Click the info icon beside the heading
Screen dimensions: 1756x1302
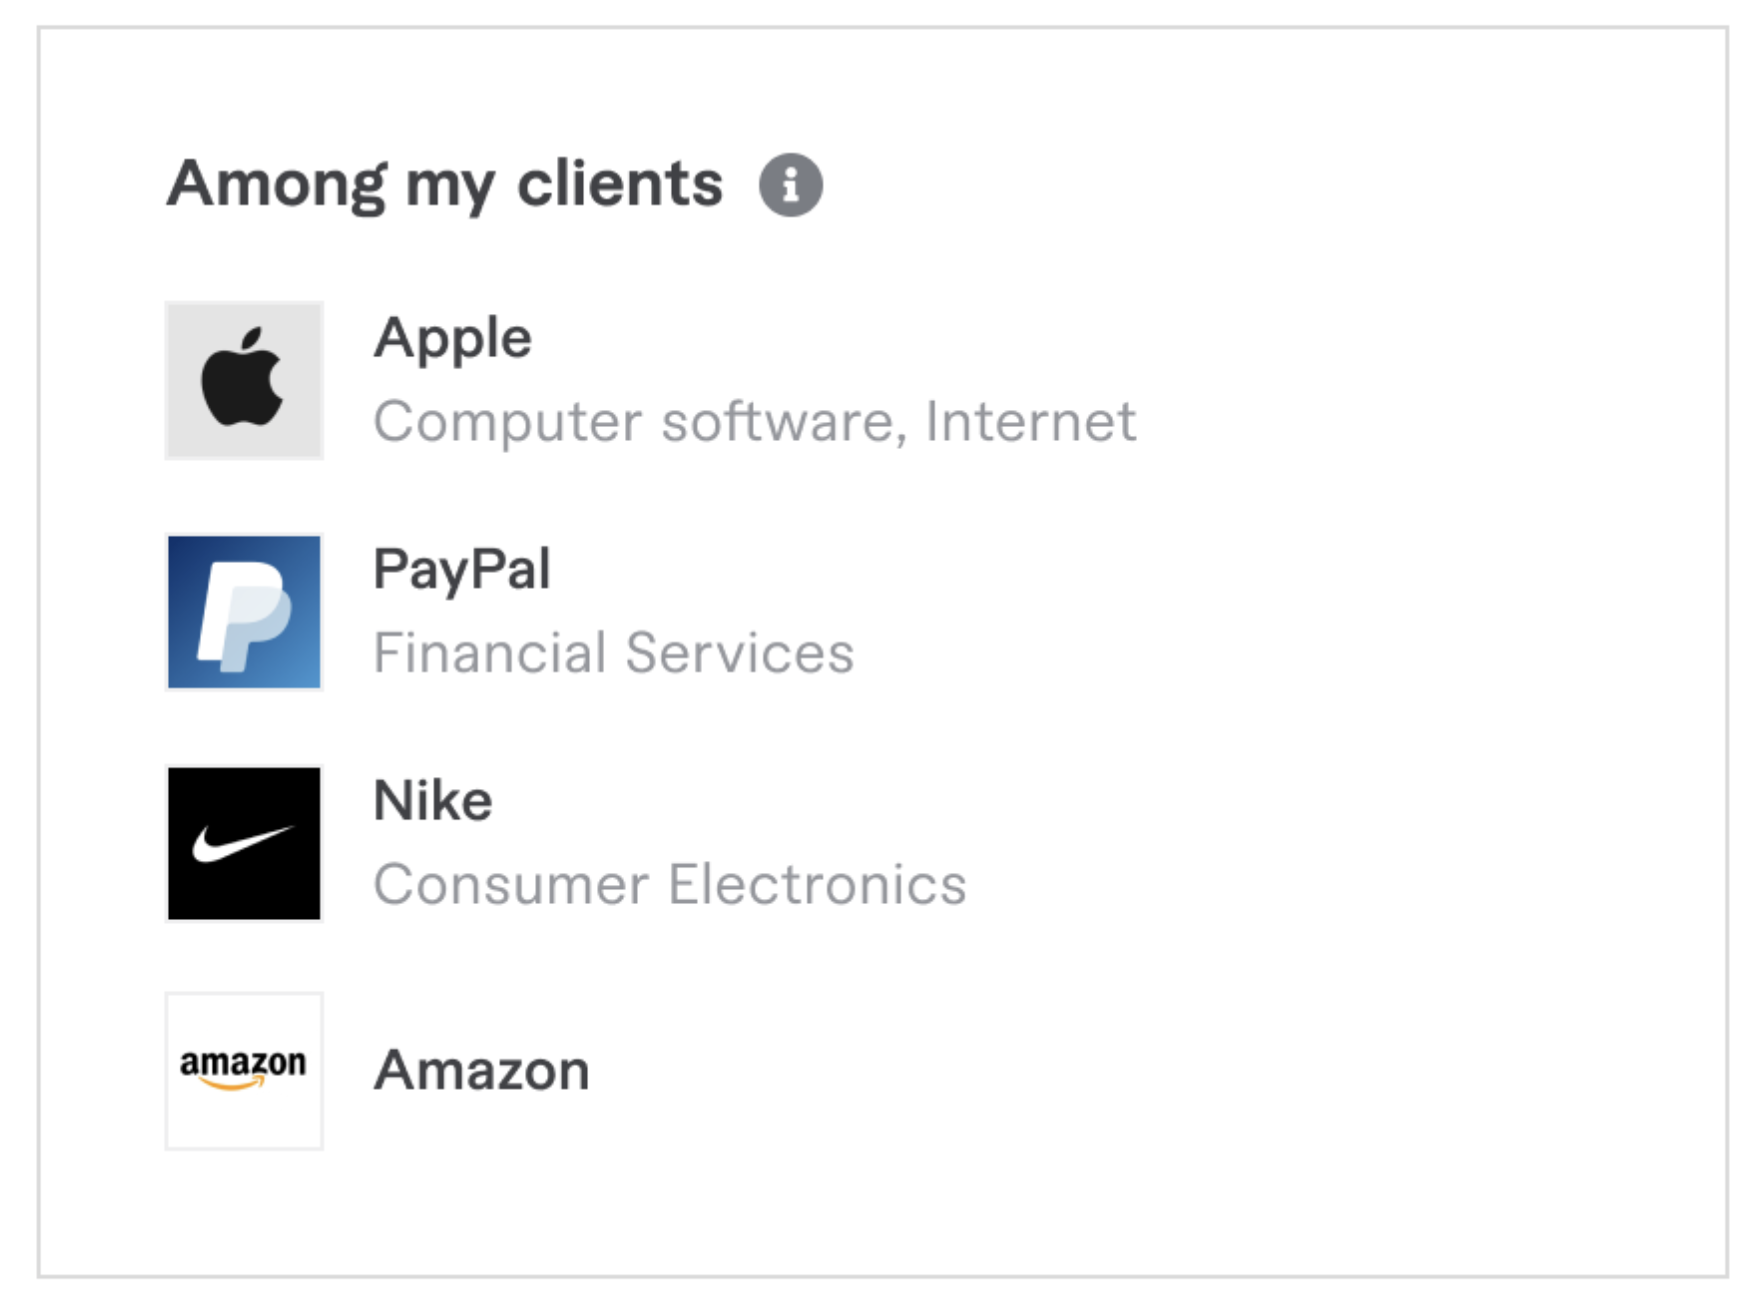point(790,185)
